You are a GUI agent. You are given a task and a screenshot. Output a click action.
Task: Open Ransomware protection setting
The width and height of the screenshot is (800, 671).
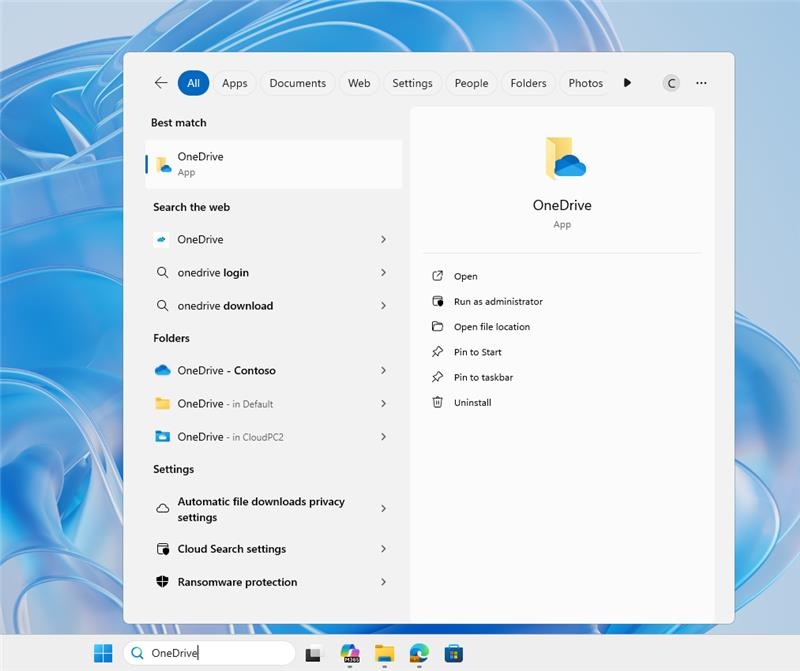[271, 582]
